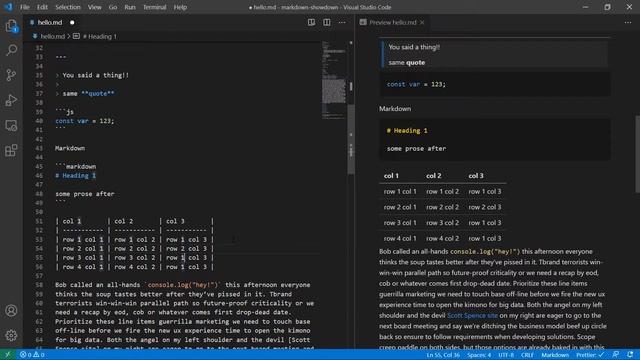
Task: Close the Preview hello.md tab
Action: tap(422, 22)
